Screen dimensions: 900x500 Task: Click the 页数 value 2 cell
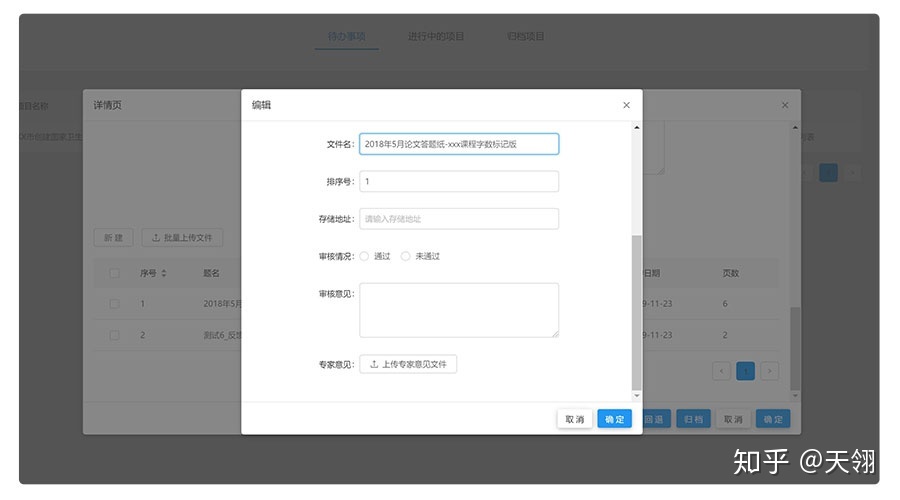point(725,335)
